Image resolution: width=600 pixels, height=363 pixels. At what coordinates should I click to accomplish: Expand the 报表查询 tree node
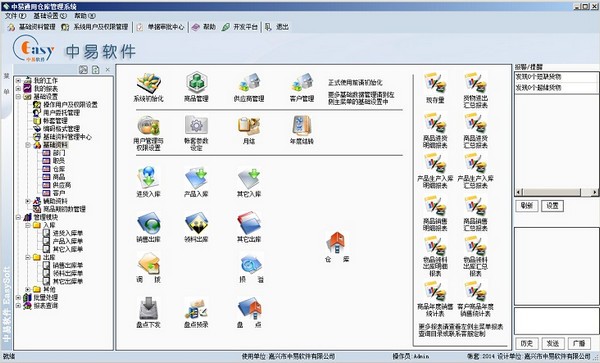point(18,306)
